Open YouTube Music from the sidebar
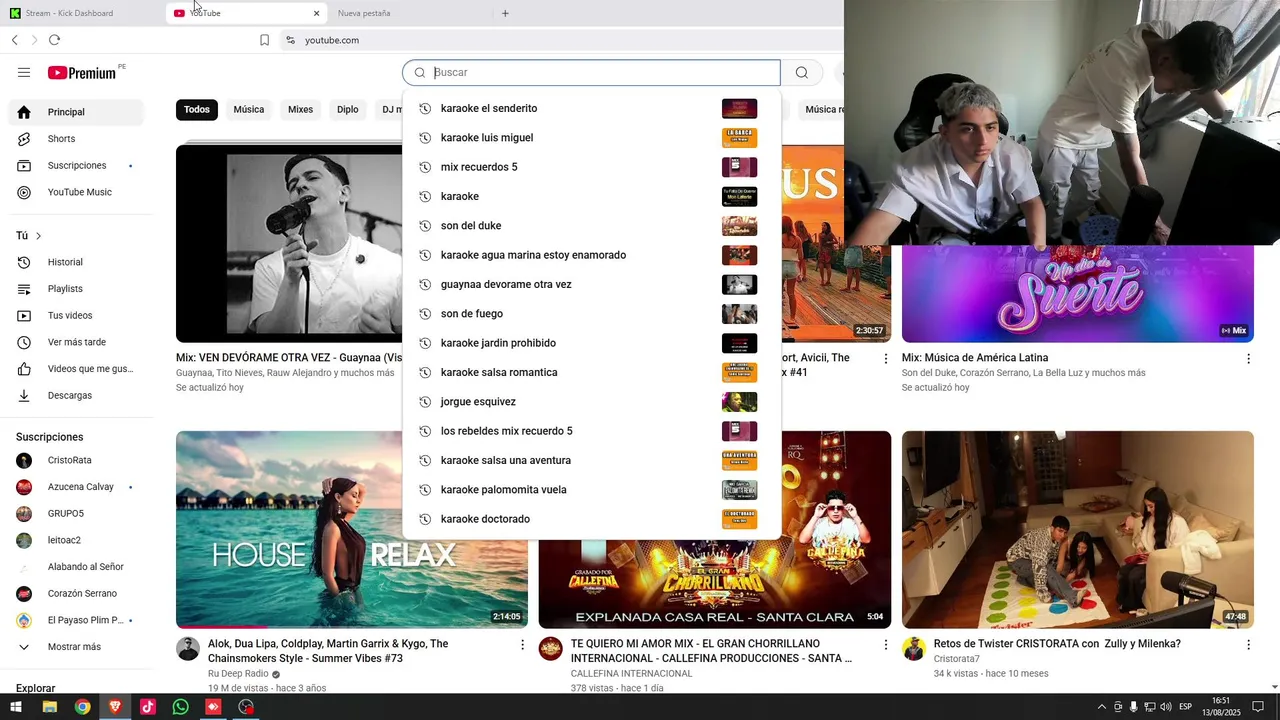The width and height of the screenshot is (1280, 720). click(76, 192)
